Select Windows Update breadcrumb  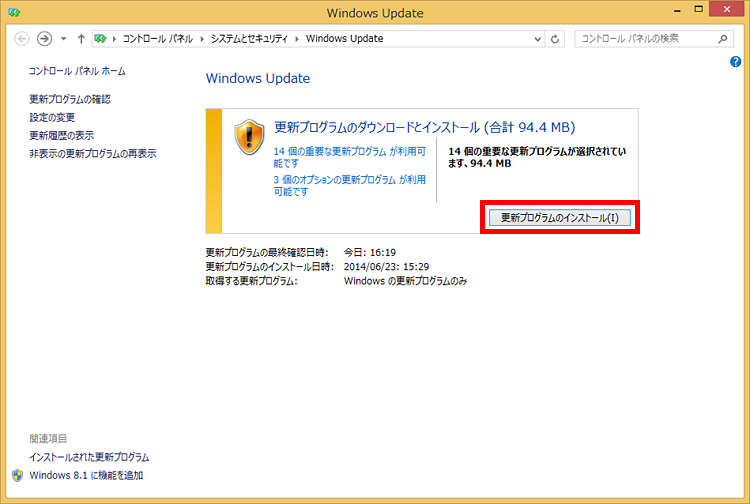click(344, 39)
